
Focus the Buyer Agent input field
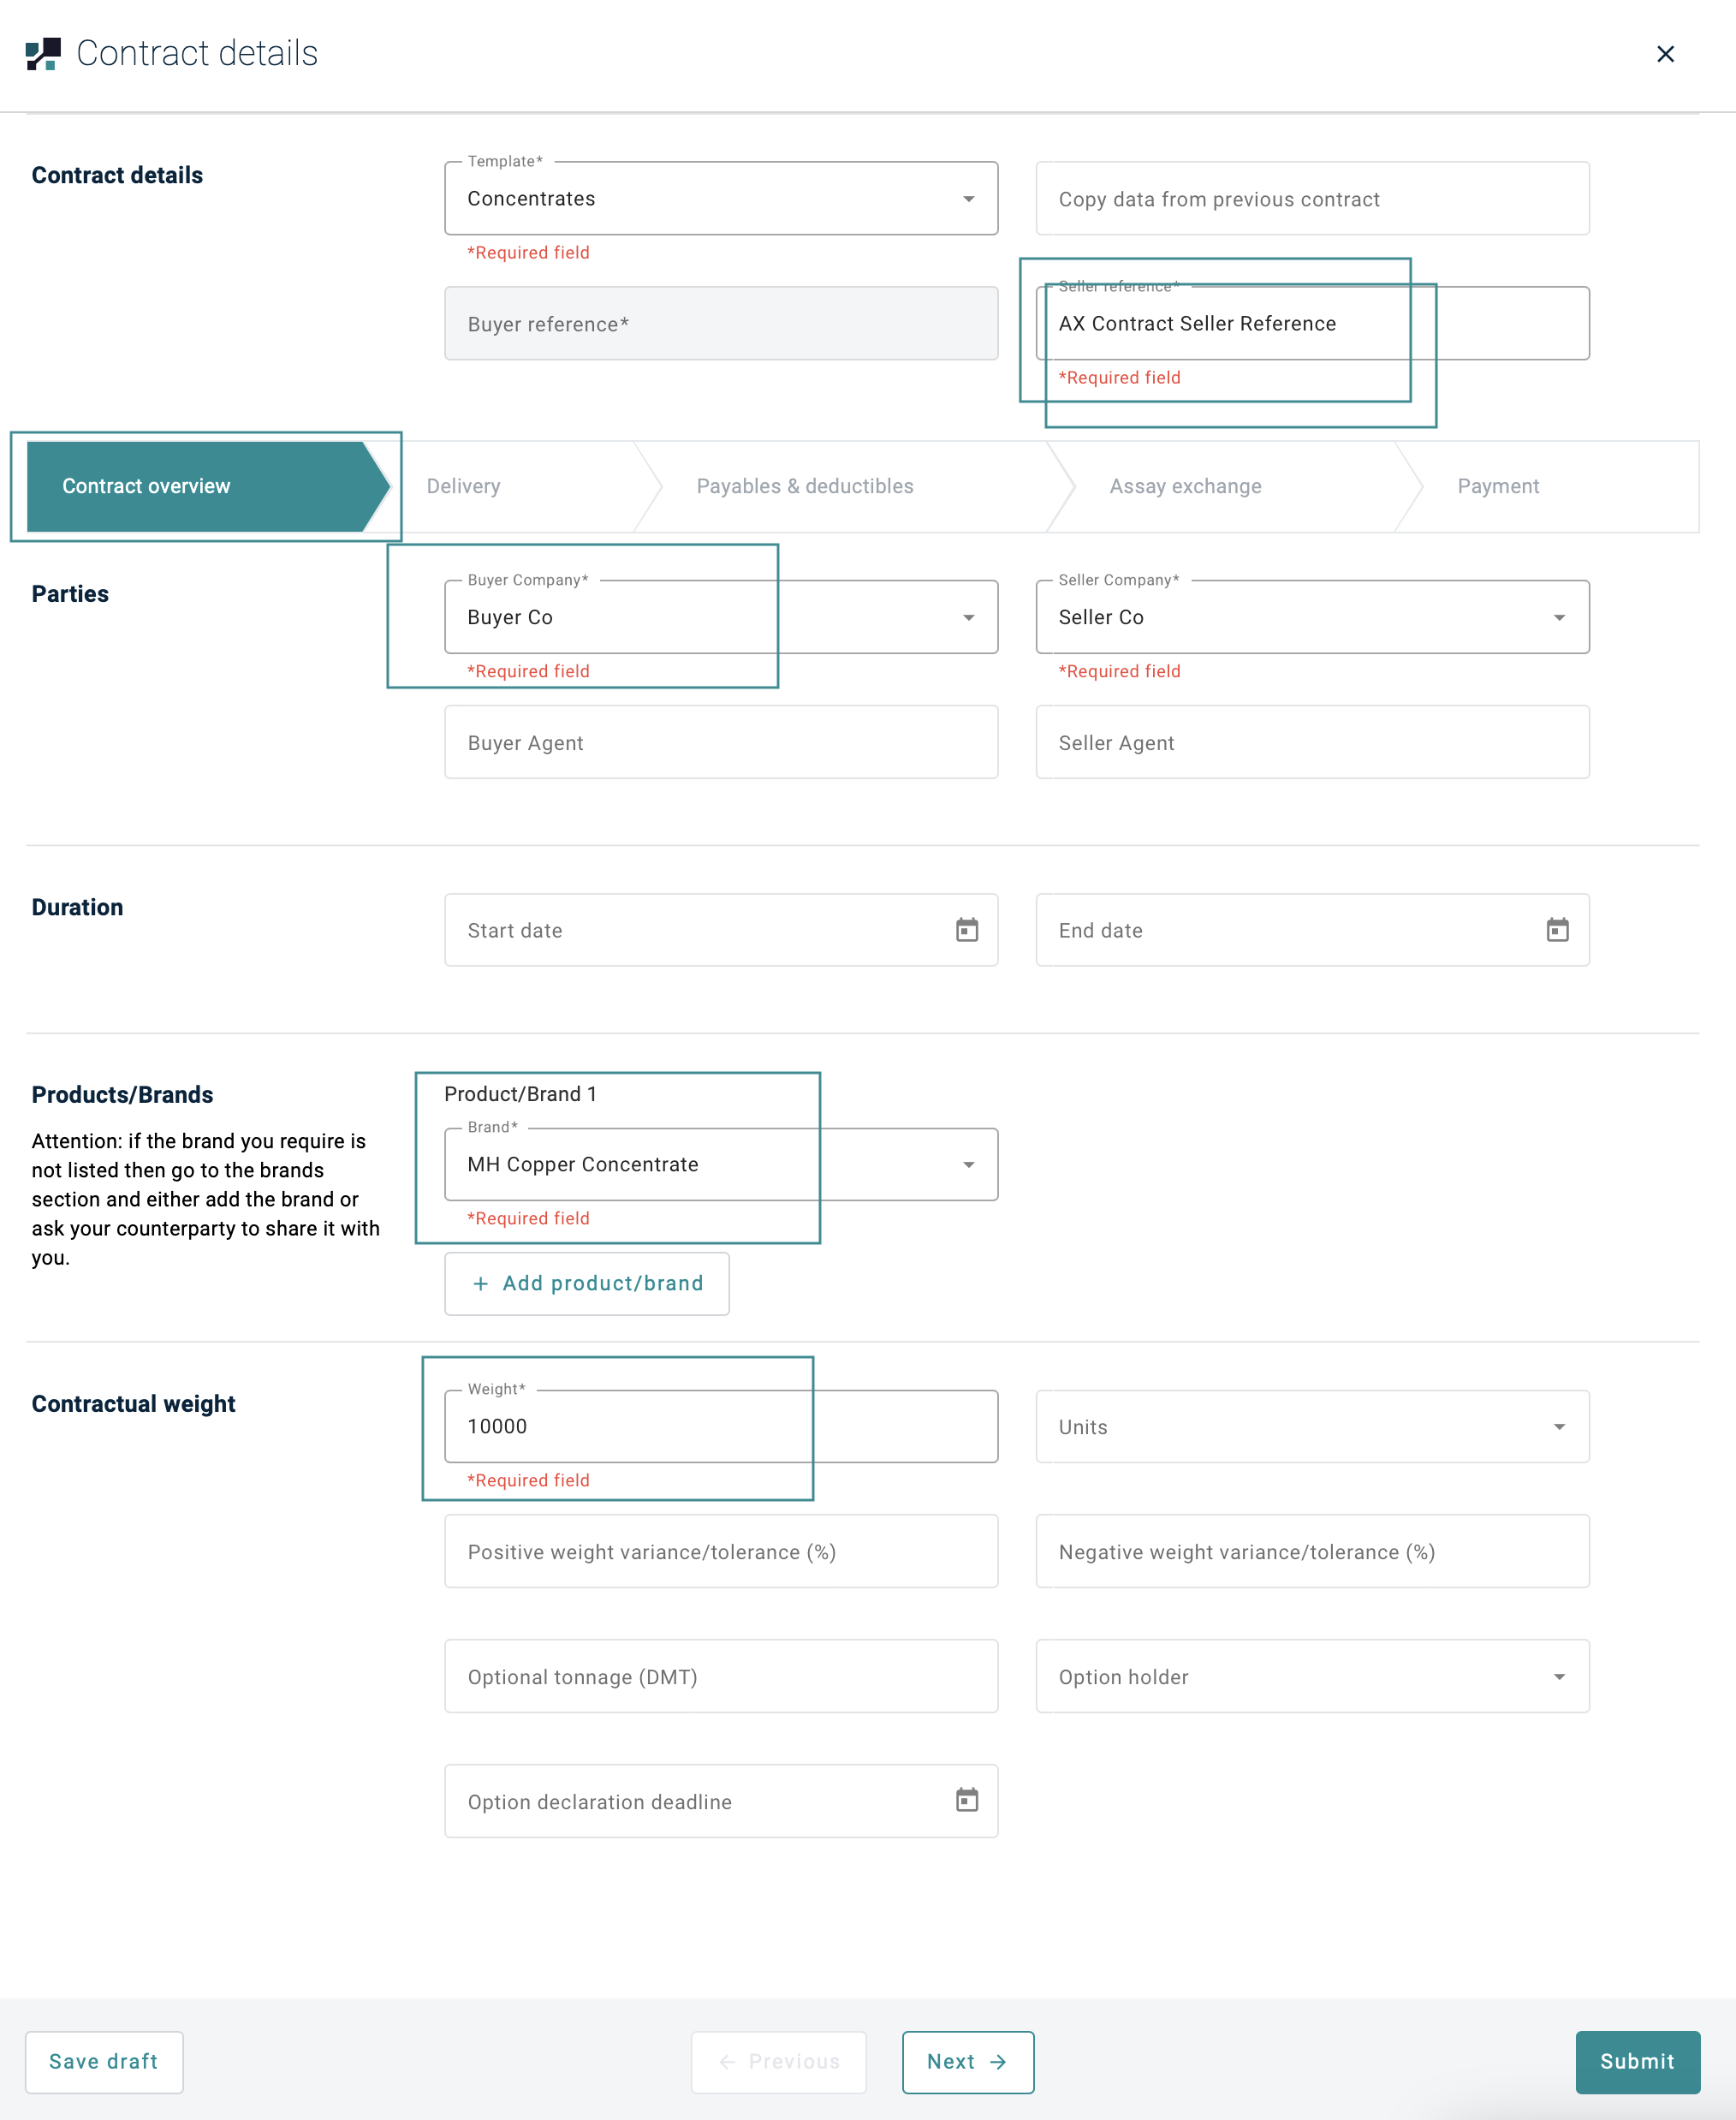[721, 742]
